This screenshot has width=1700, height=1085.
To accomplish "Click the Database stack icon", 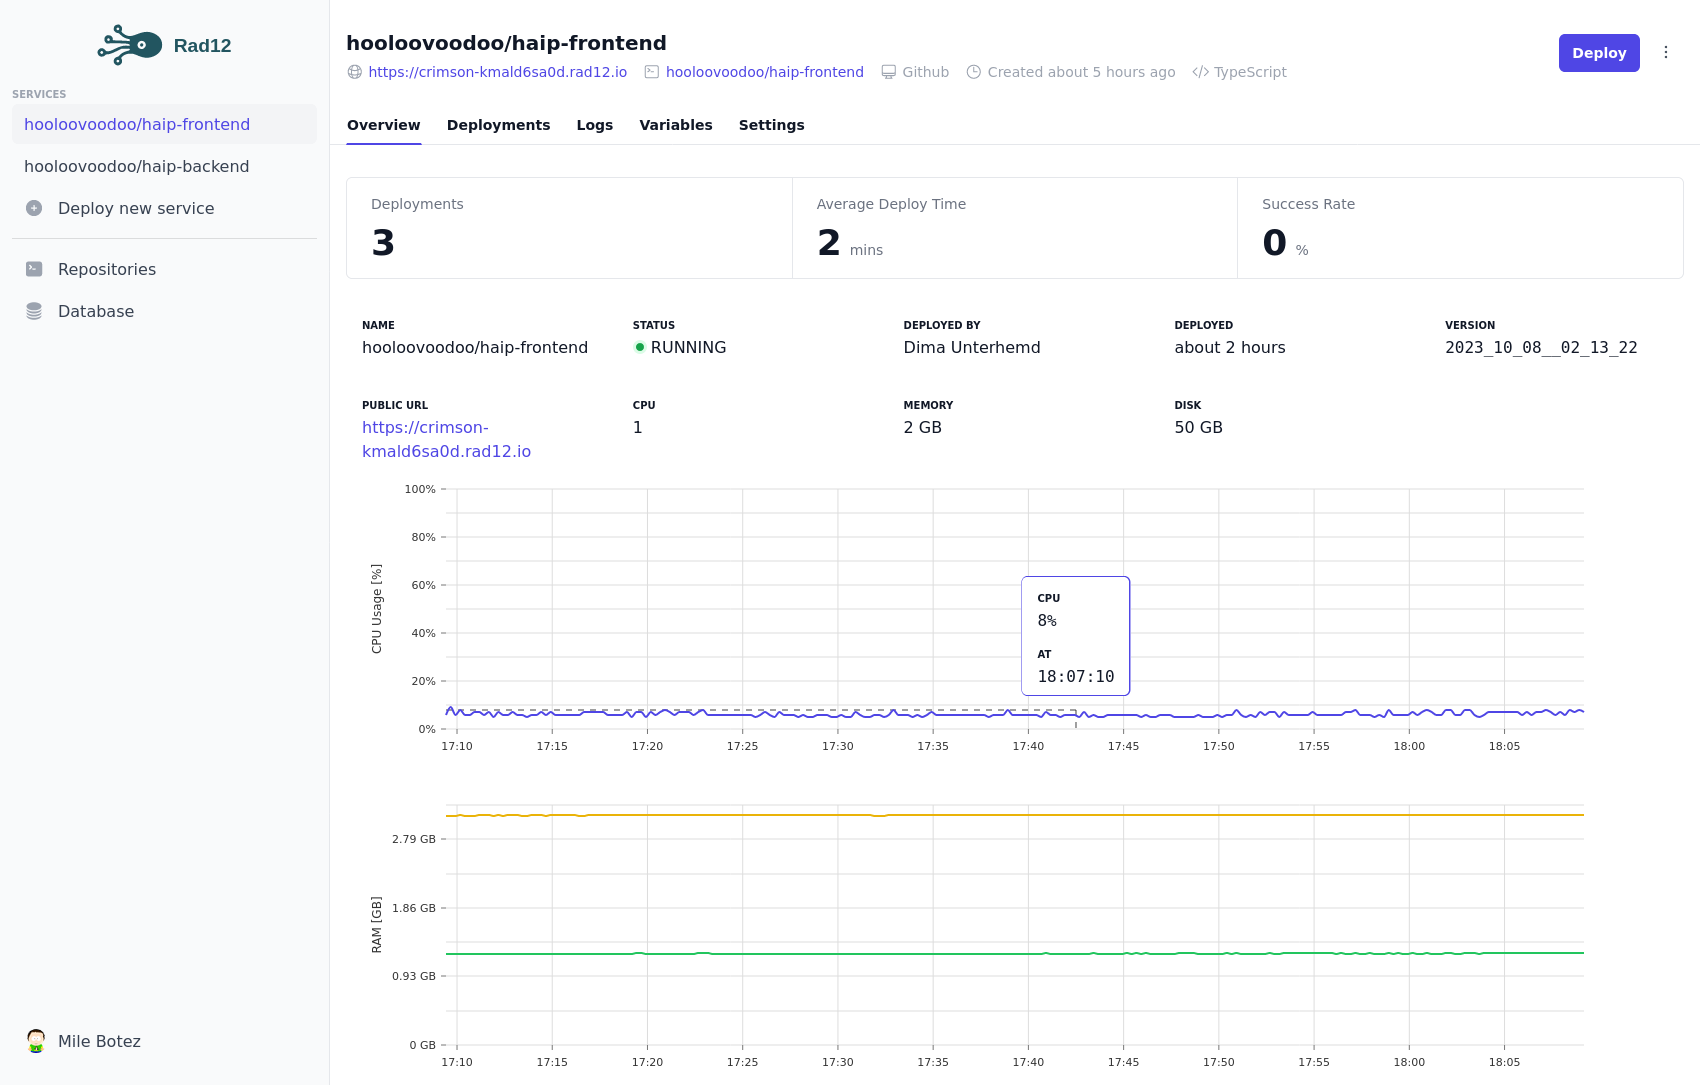I will click(x=34, y=311).
